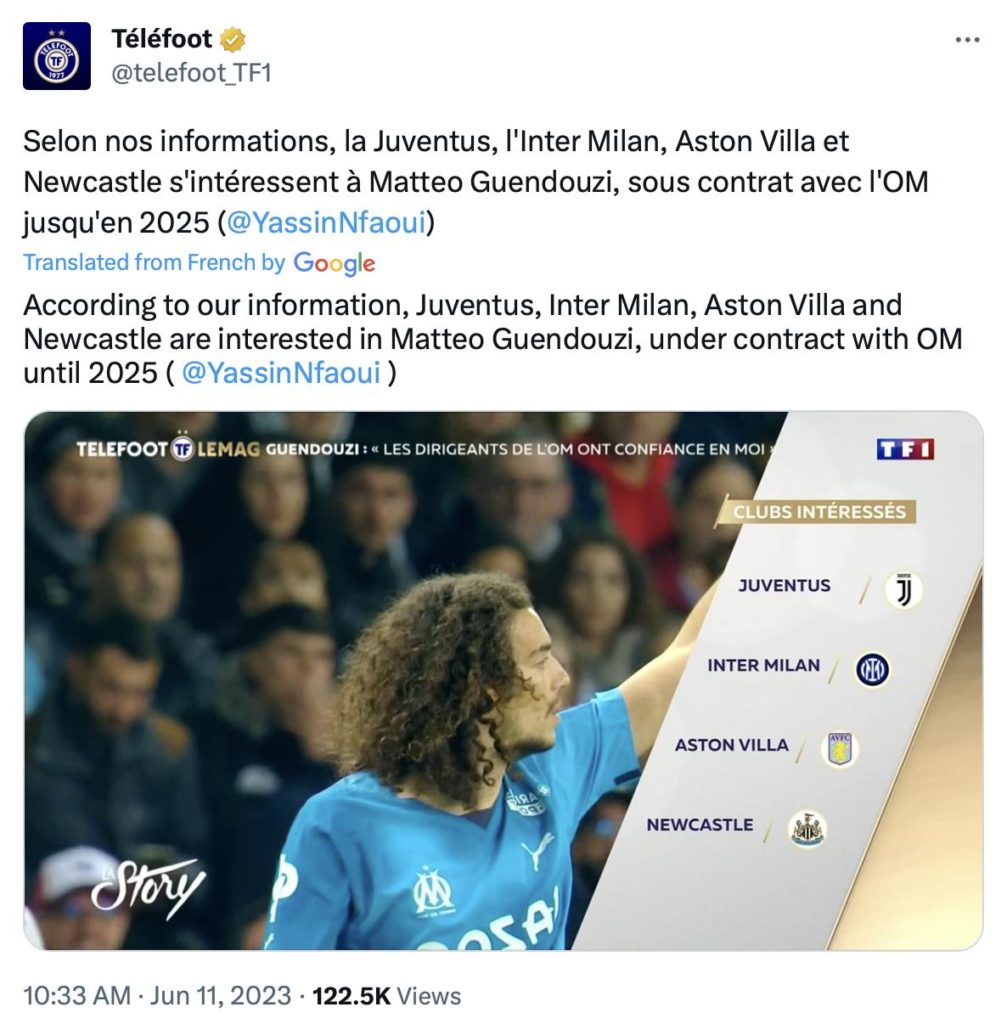Click the Téléfoot display name
This screenshot has height=1024, width=1007.
click(161, 39)
